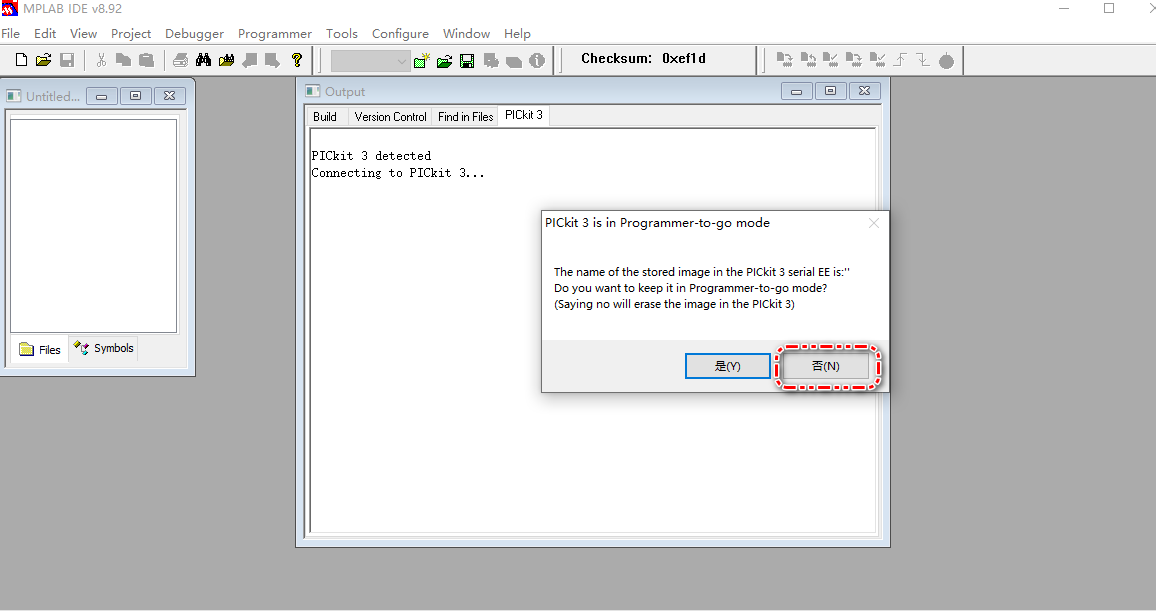The image size is (1156, 612).
Task: Click 否(N) to erase stored image
Action: [x=826, y=366]
